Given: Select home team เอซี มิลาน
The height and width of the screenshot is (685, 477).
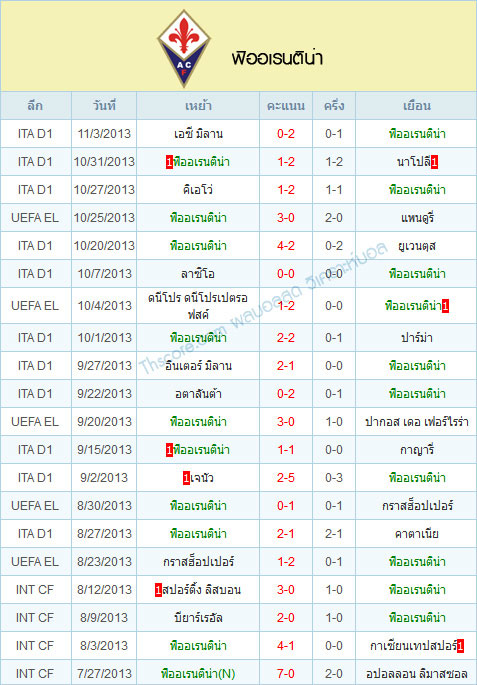Looking at the screenshot, I should pyautogui.click(x=198, y=134).
